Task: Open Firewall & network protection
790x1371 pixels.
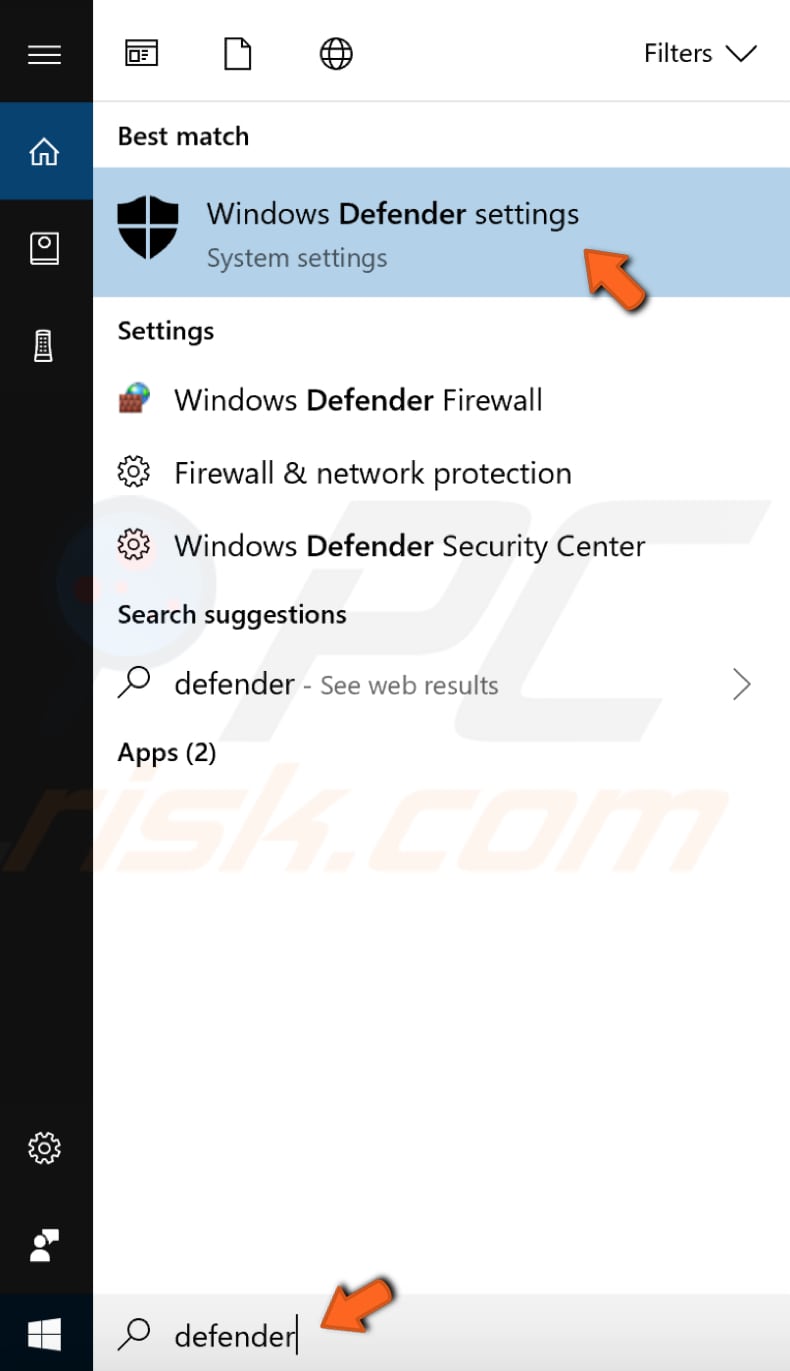Action: [x=372, y=472]
